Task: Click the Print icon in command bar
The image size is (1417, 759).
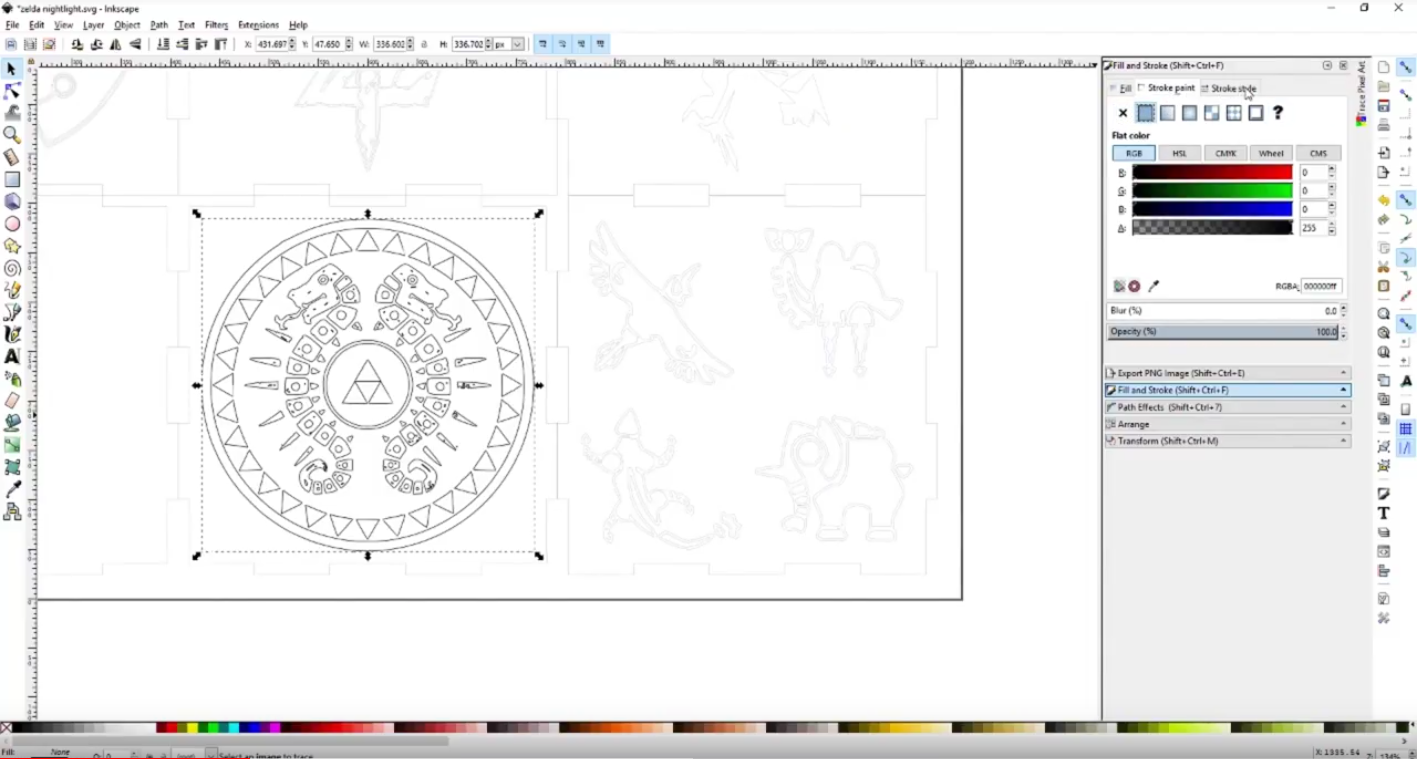Action: pos(1383,126)
